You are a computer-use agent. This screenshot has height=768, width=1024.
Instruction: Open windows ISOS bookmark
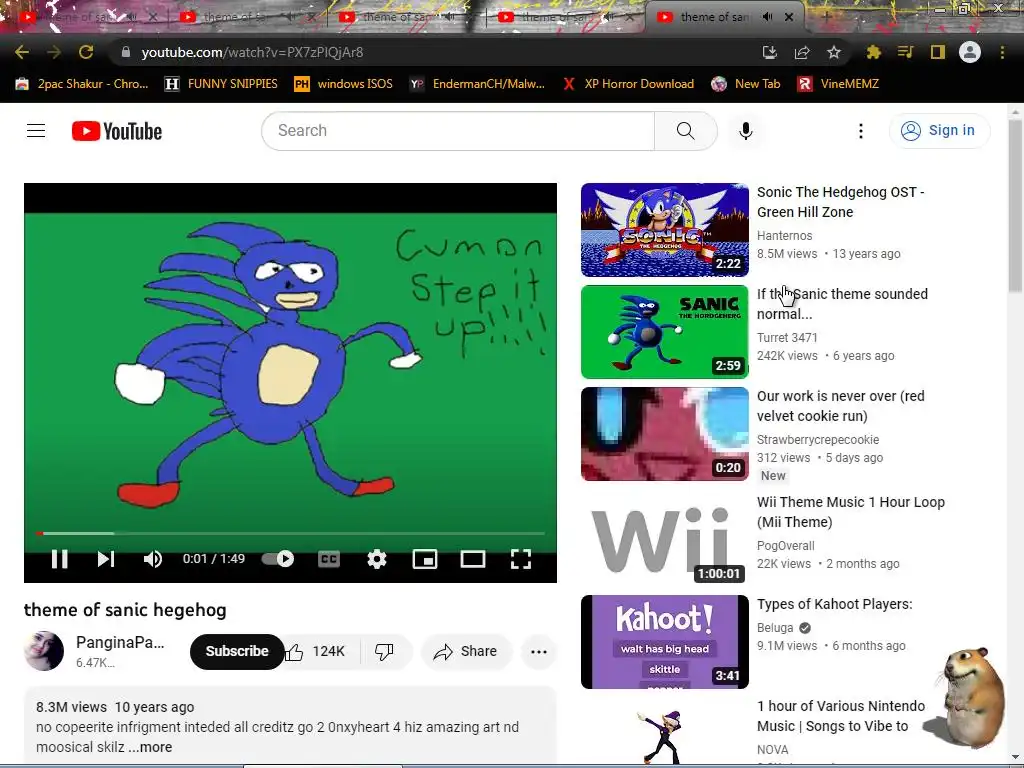(344, 84)
